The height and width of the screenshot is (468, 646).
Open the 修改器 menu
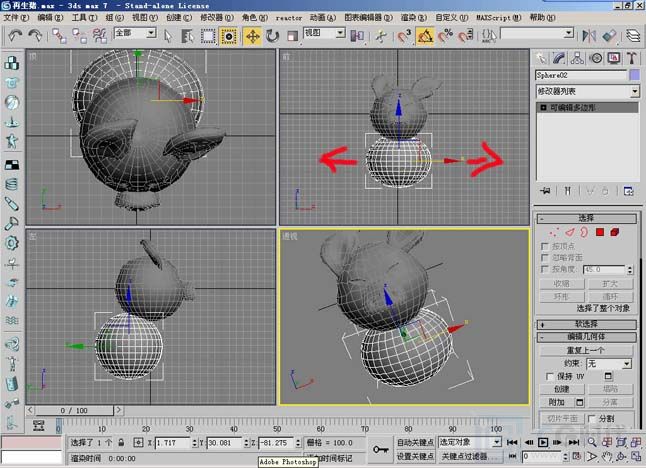(217, 18)
